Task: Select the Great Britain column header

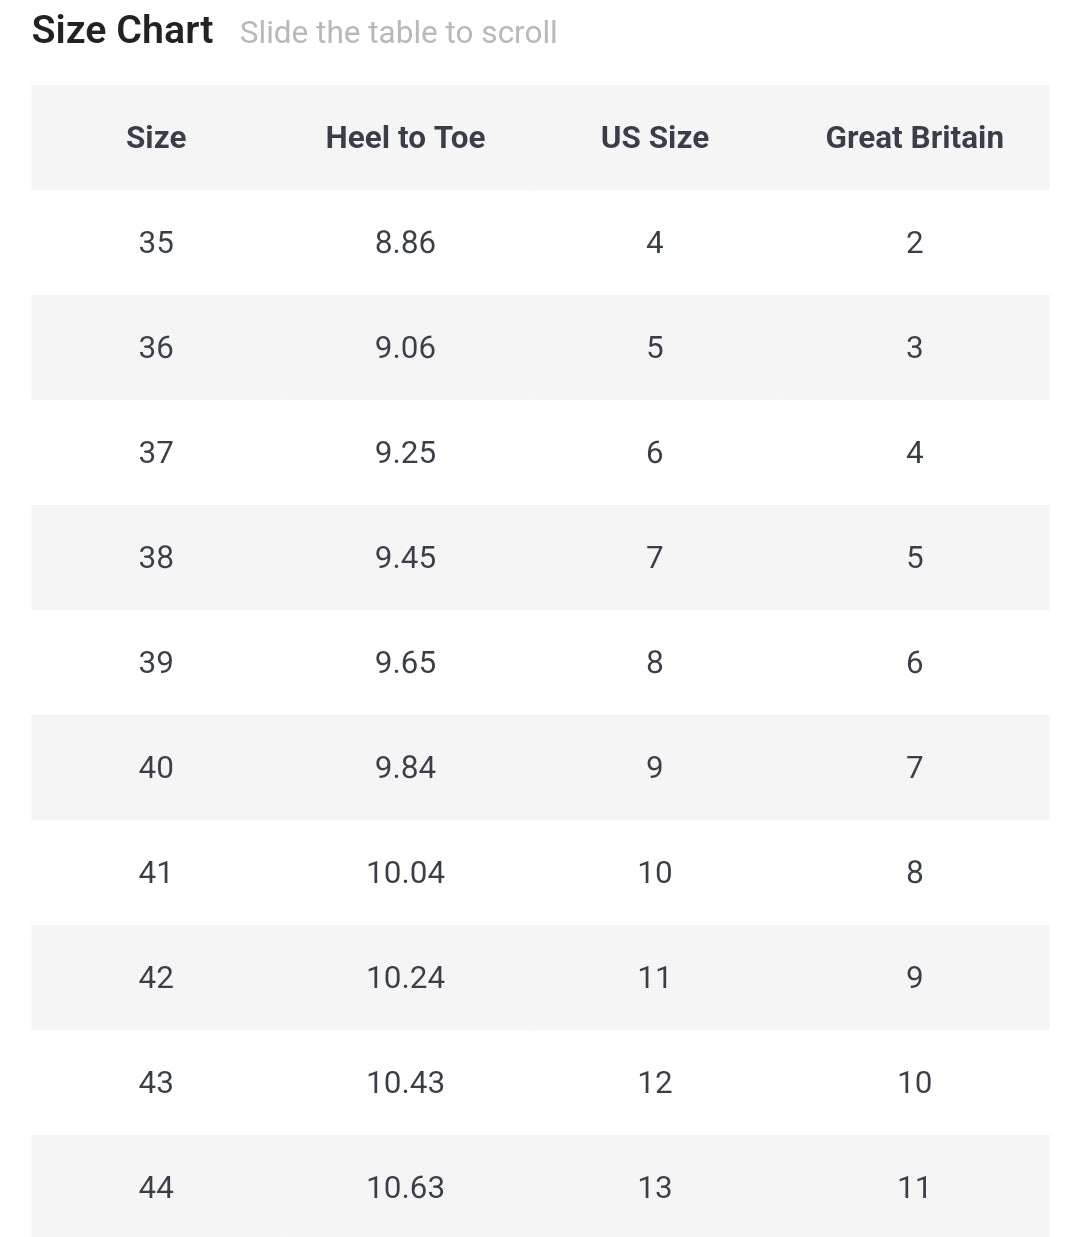Action: pos(914,137)
